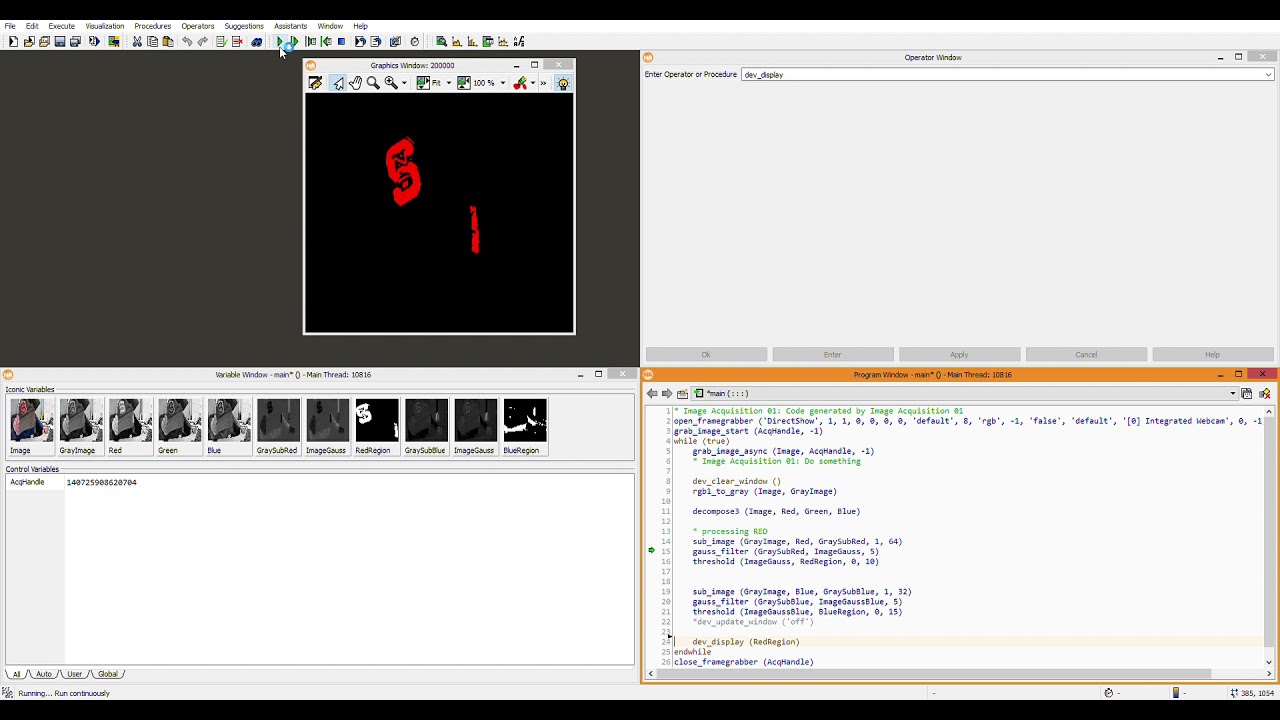Click the Apply button in Operator Window

(959, 354)
